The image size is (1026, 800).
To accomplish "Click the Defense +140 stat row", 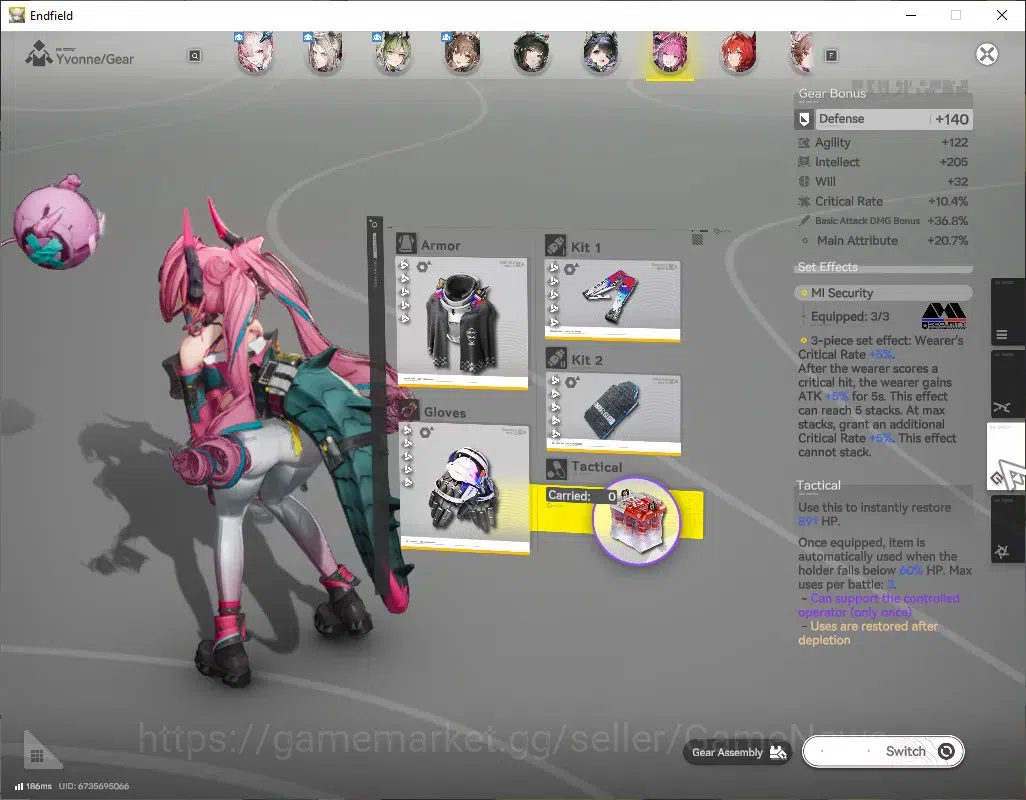I will pos(883,119).
